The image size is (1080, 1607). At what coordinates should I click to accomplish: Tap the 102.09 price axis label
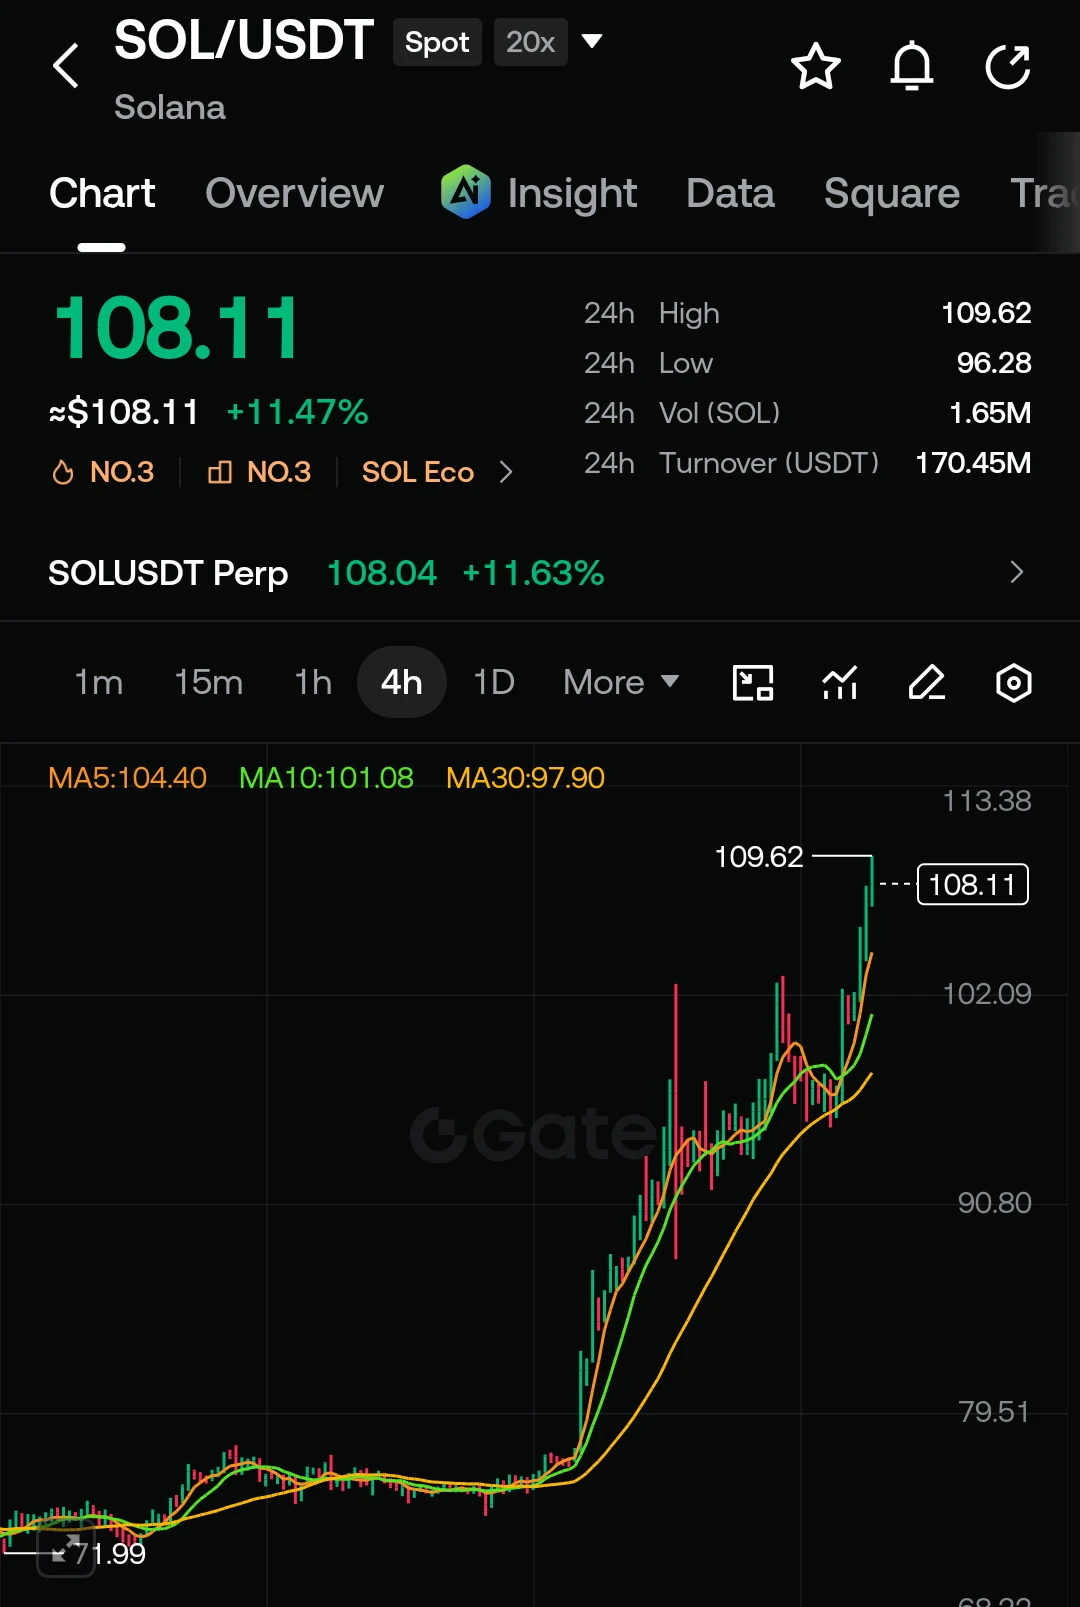click(987, 993)
